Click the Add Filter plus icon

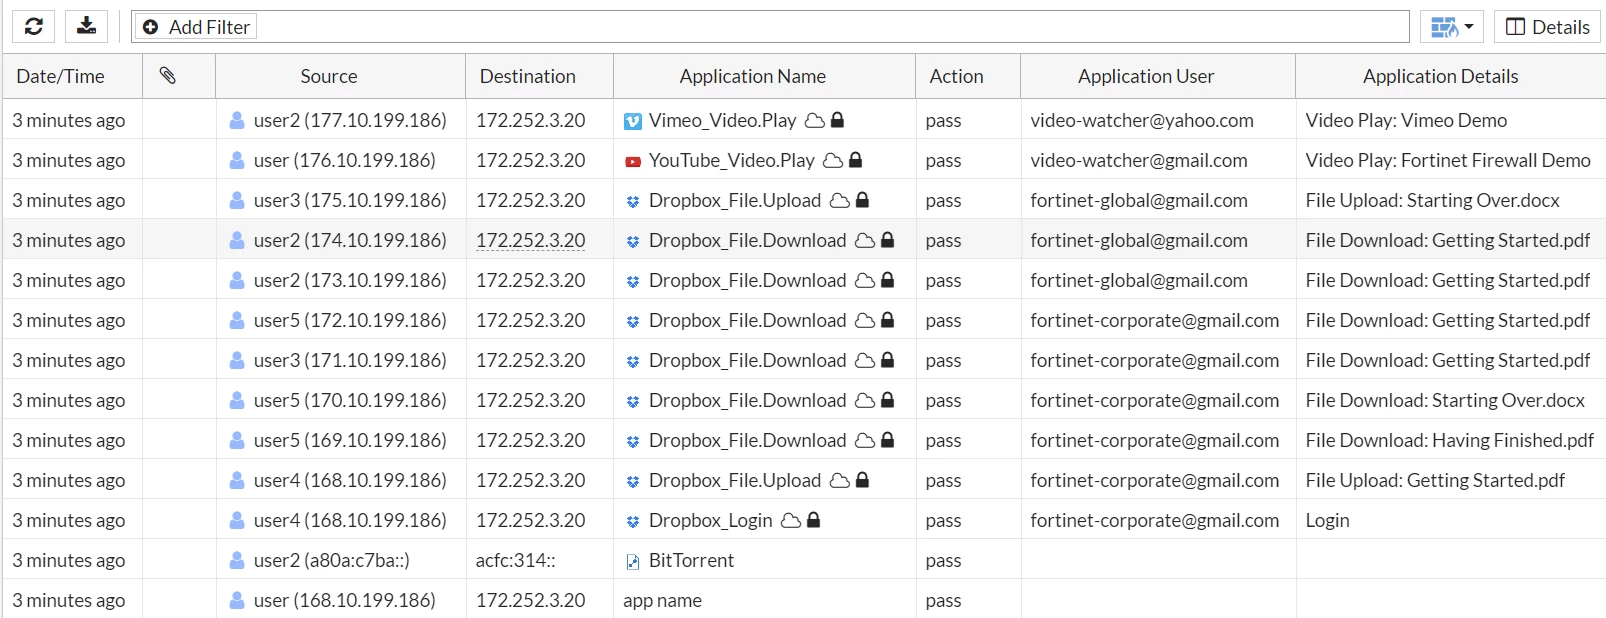tap(150, 27)
